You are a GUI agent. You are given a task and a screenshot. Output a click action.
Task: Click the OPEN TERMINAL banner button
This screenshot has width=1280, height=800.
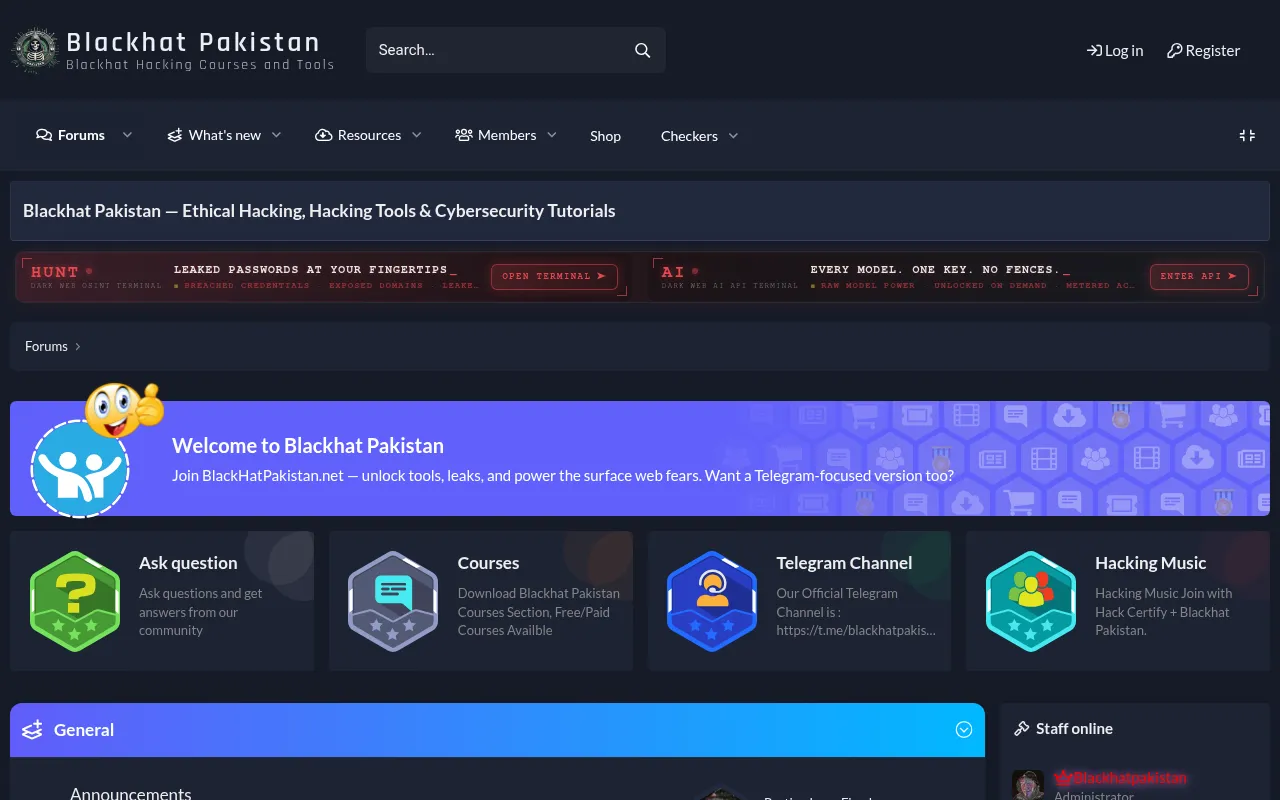point(554,277)
